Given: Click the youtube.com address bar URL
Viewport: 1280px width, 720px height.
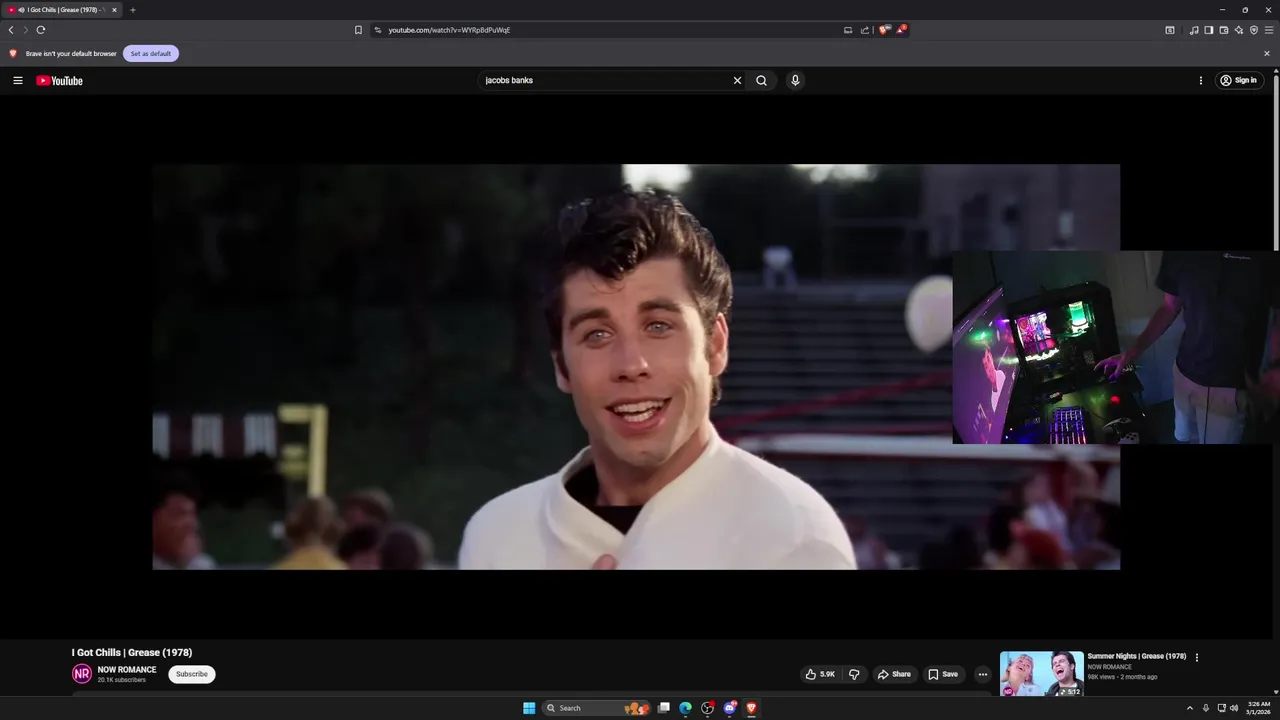Looking at the screenshot, I should click(449, 30).
